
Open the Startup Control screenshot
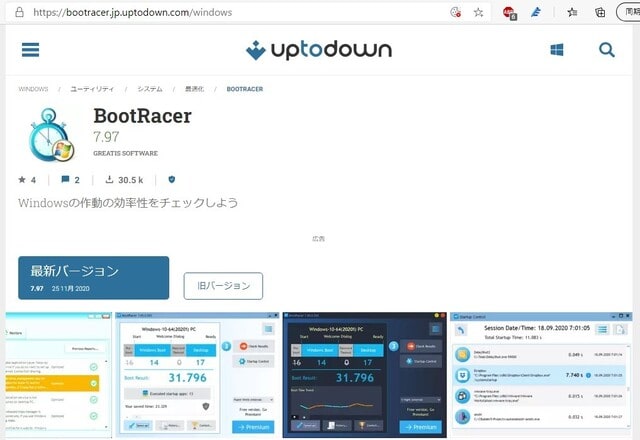coord(541,375)
